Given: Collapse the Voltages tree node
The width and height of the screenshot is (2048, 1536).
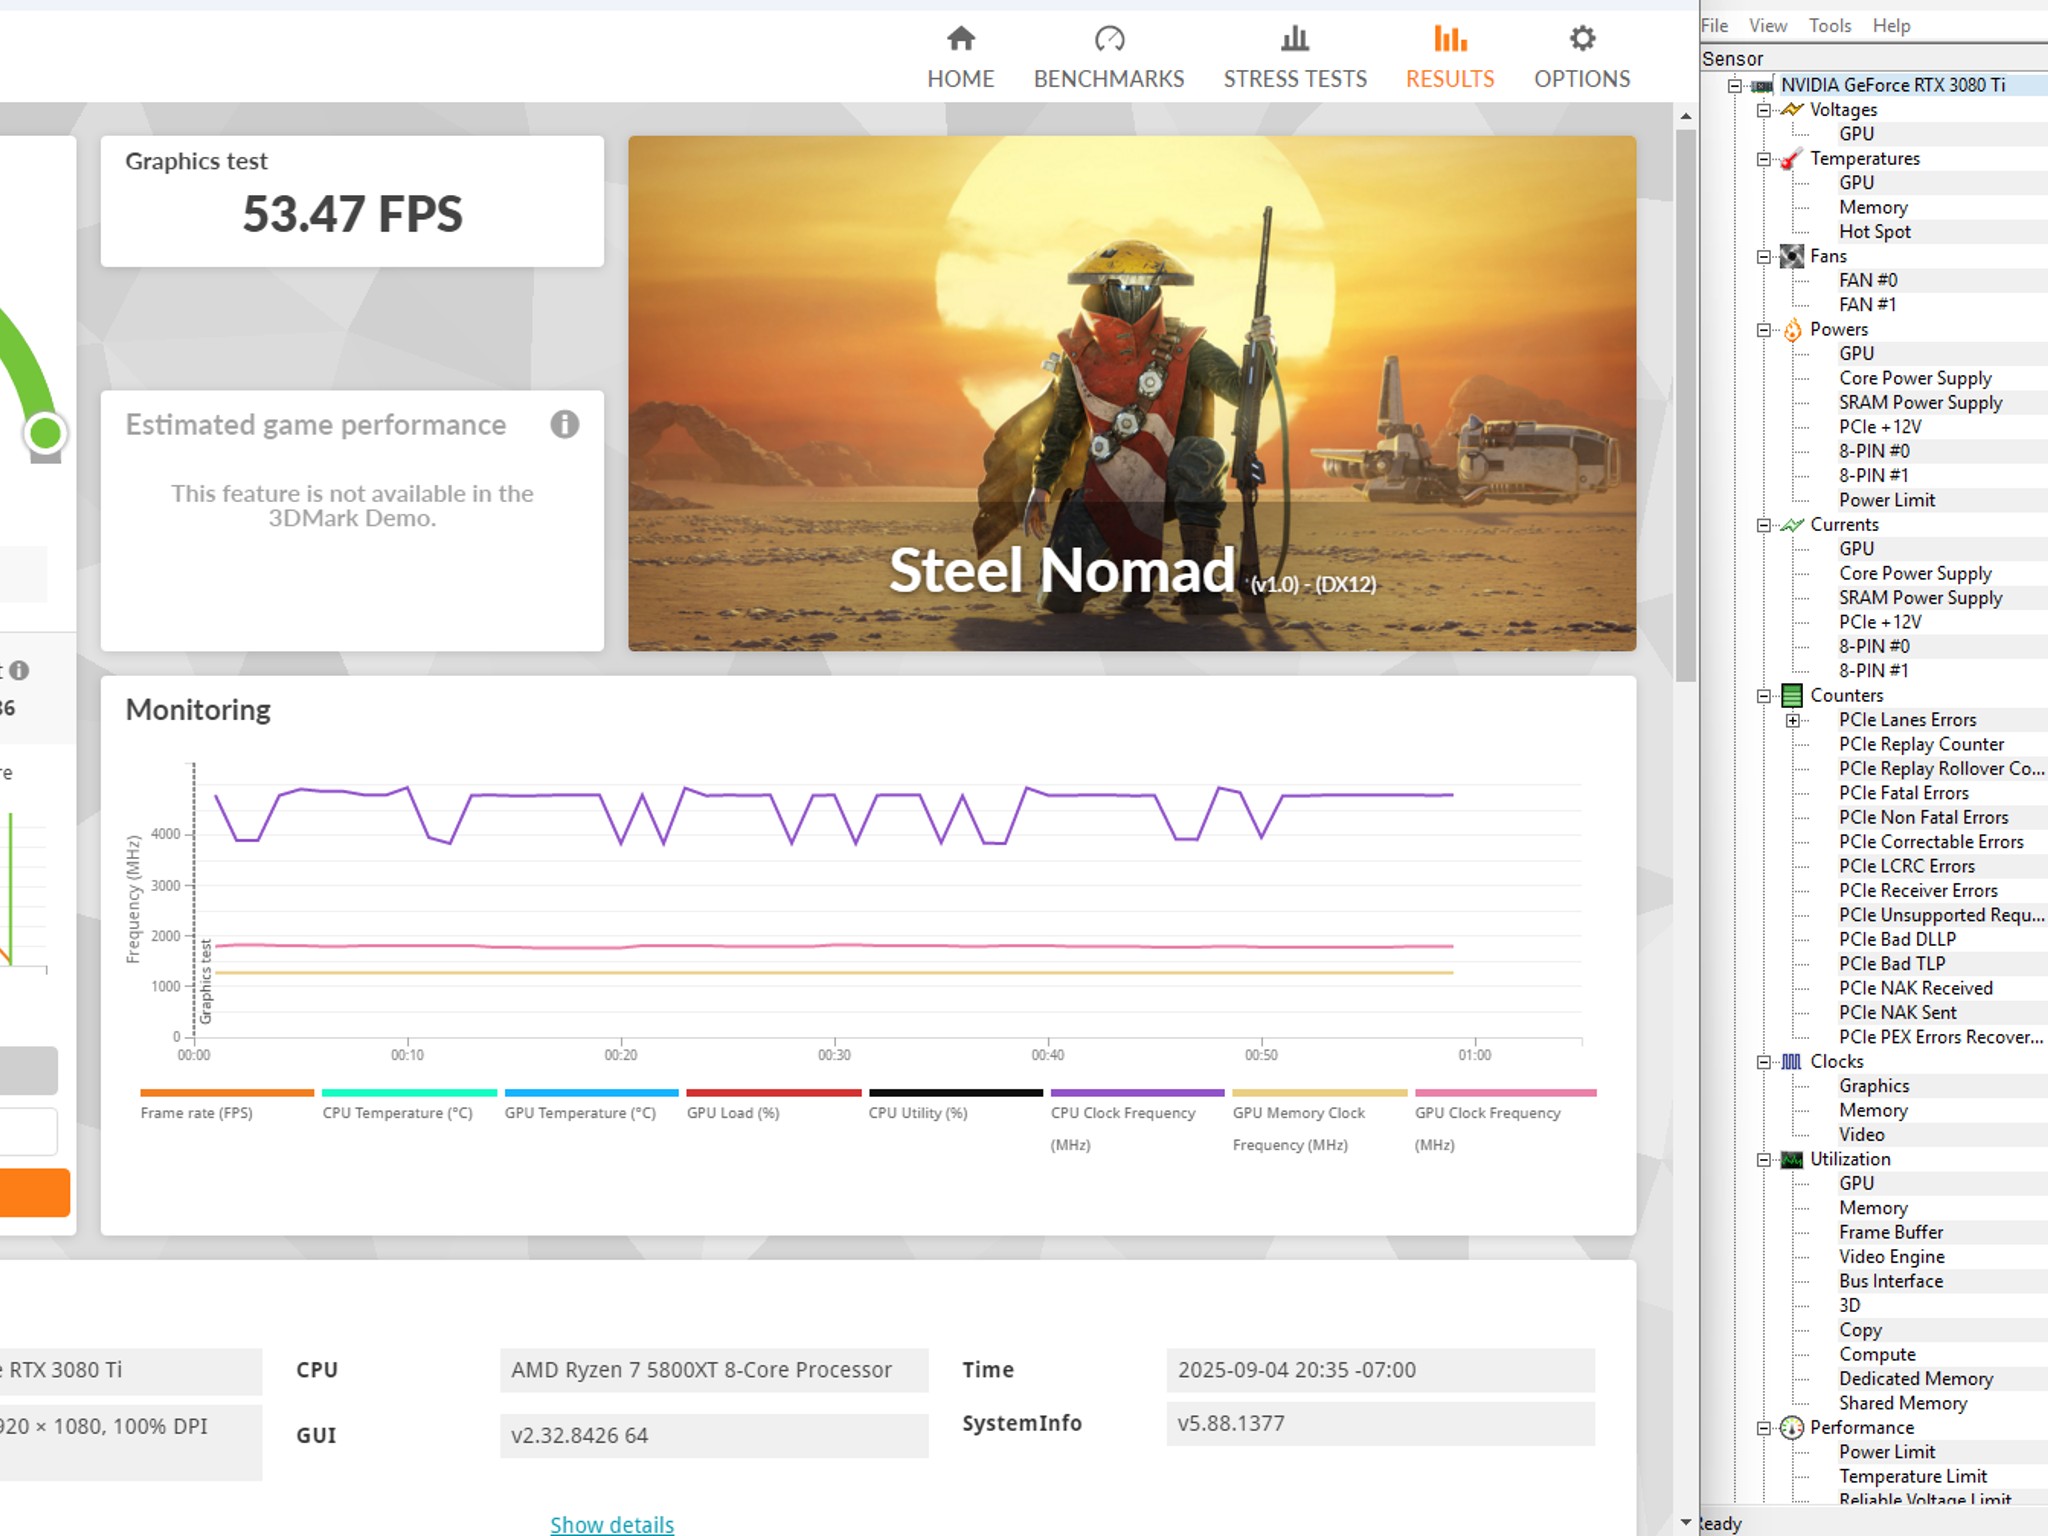Looking at the screenshot, I should pos(1764,110).
